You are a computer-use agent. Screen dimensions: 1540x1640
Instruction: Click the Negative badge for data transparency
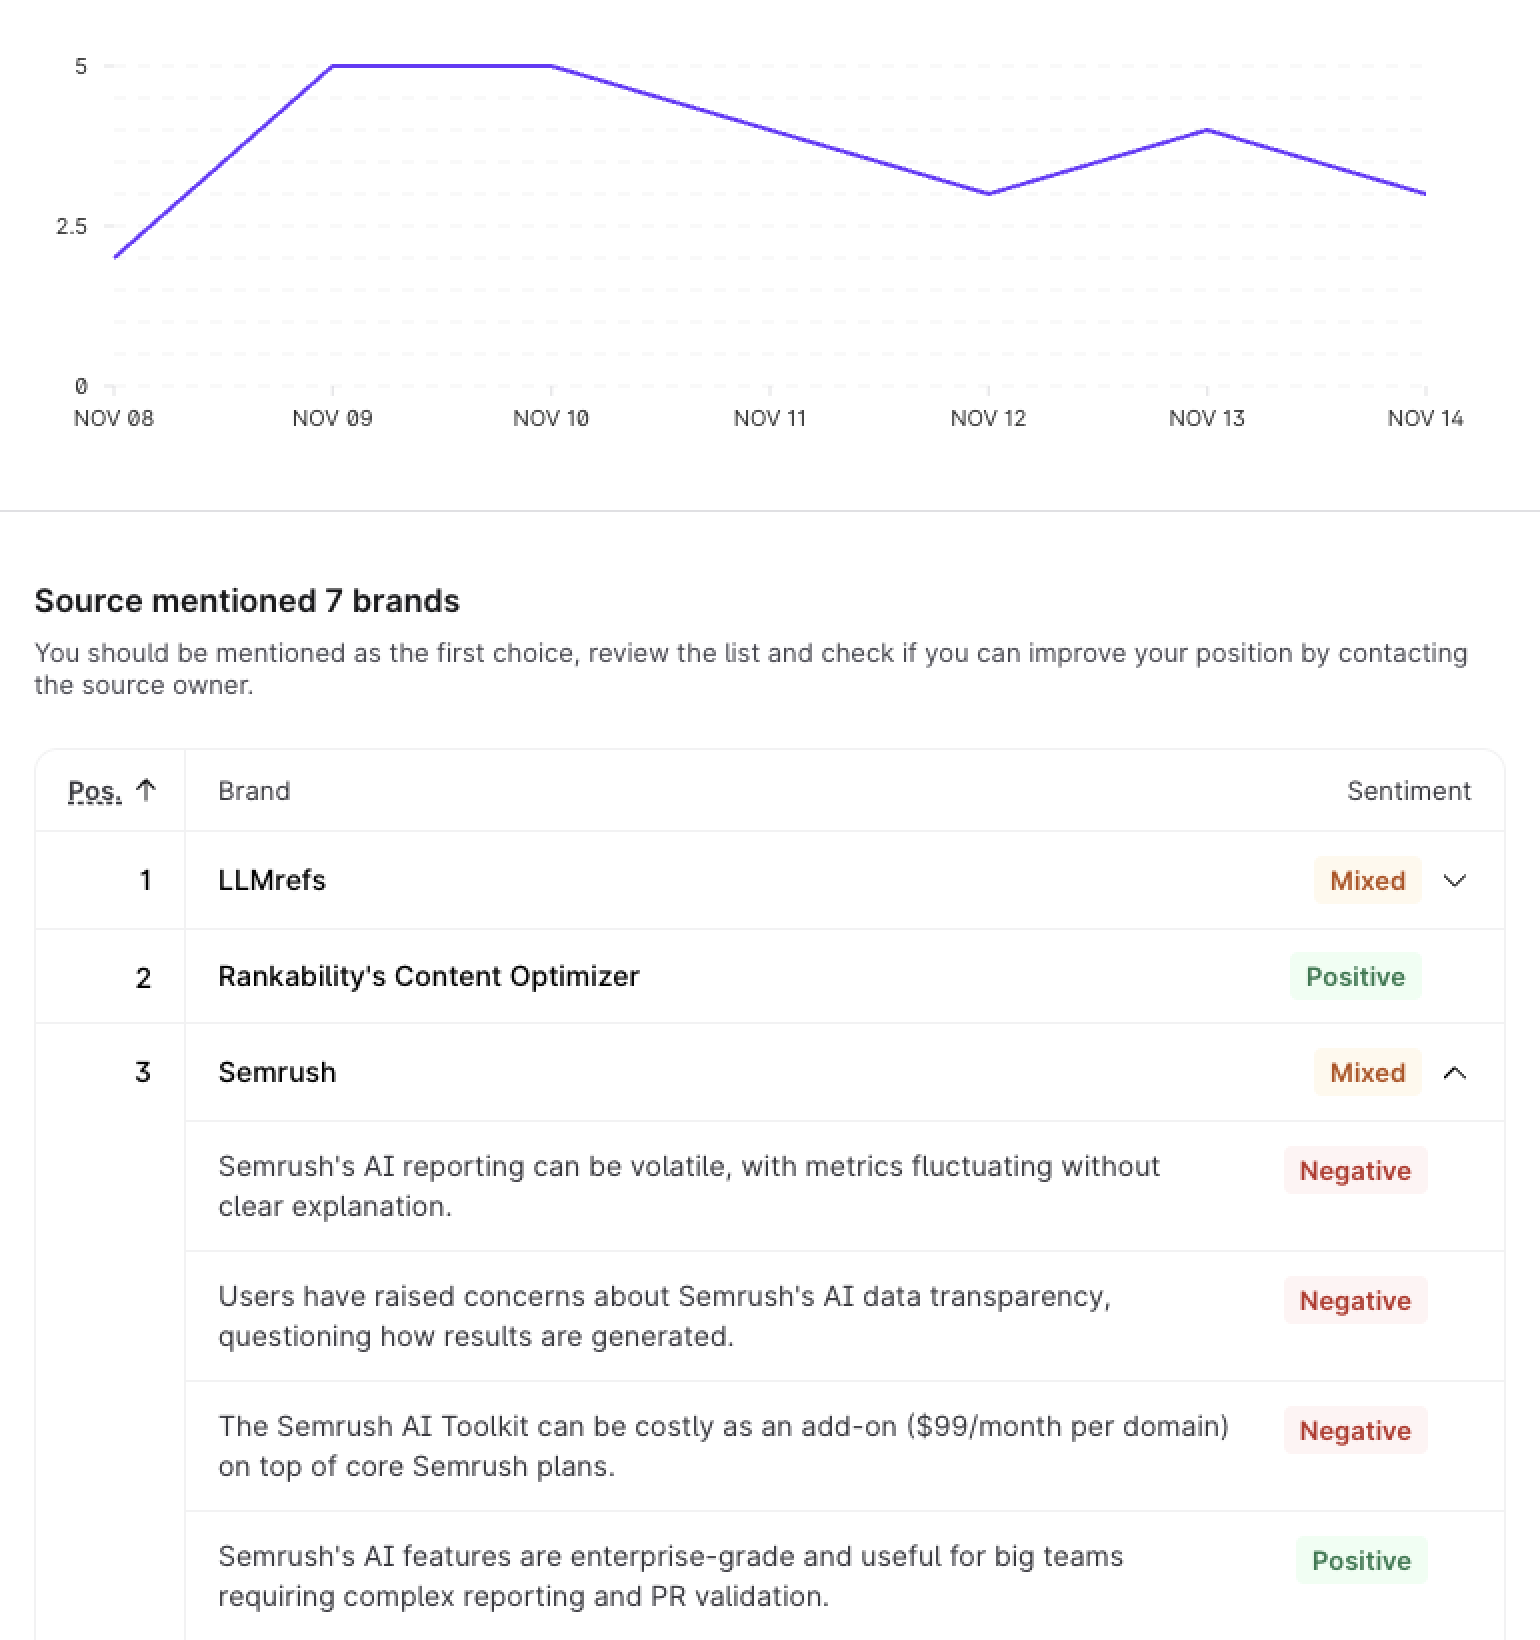(1355, 1301)
